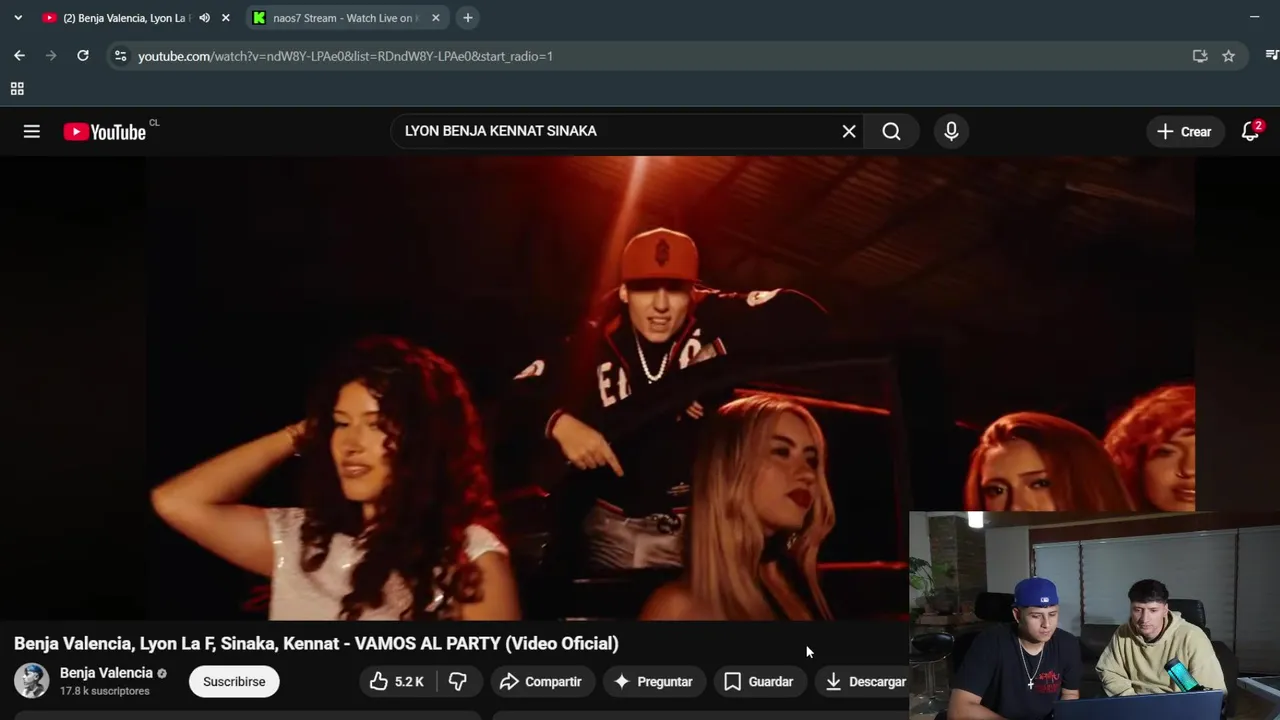Share video using Compartir
The image size is (1280, 720).
pyautogui.click(x=541, y=681)
